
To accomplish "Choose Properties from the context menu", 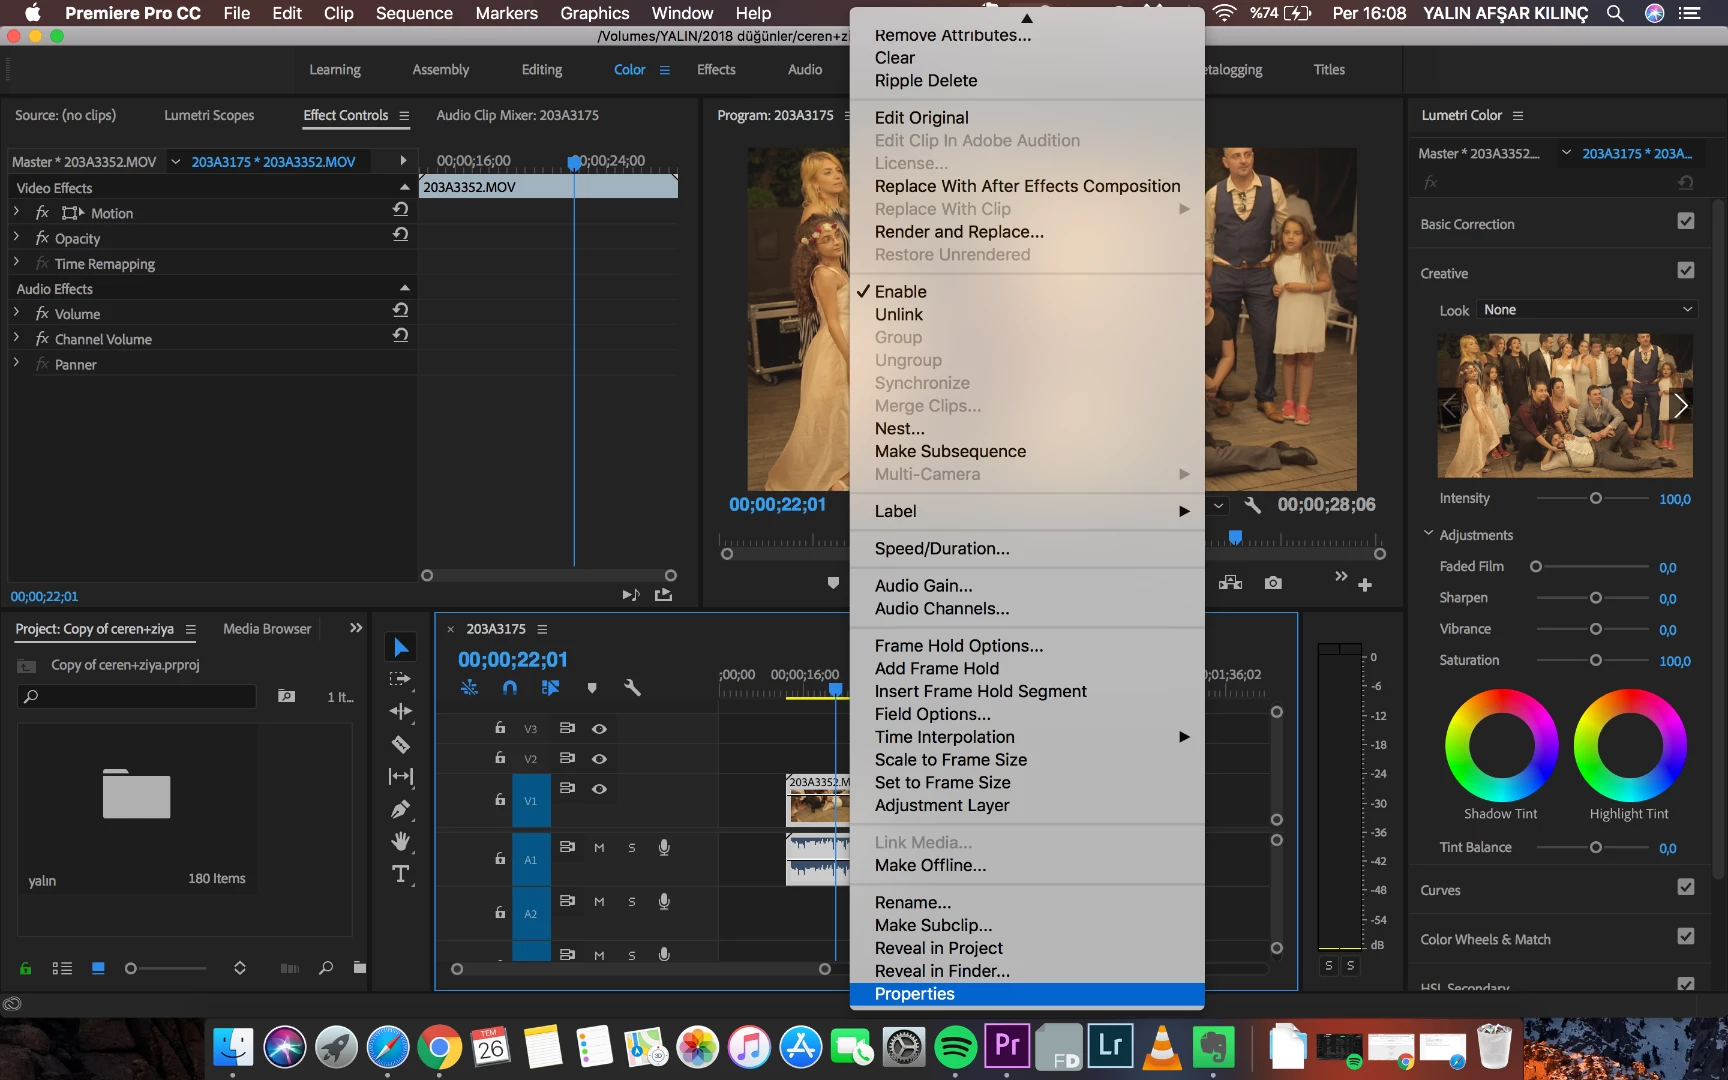I will 1027,994.
